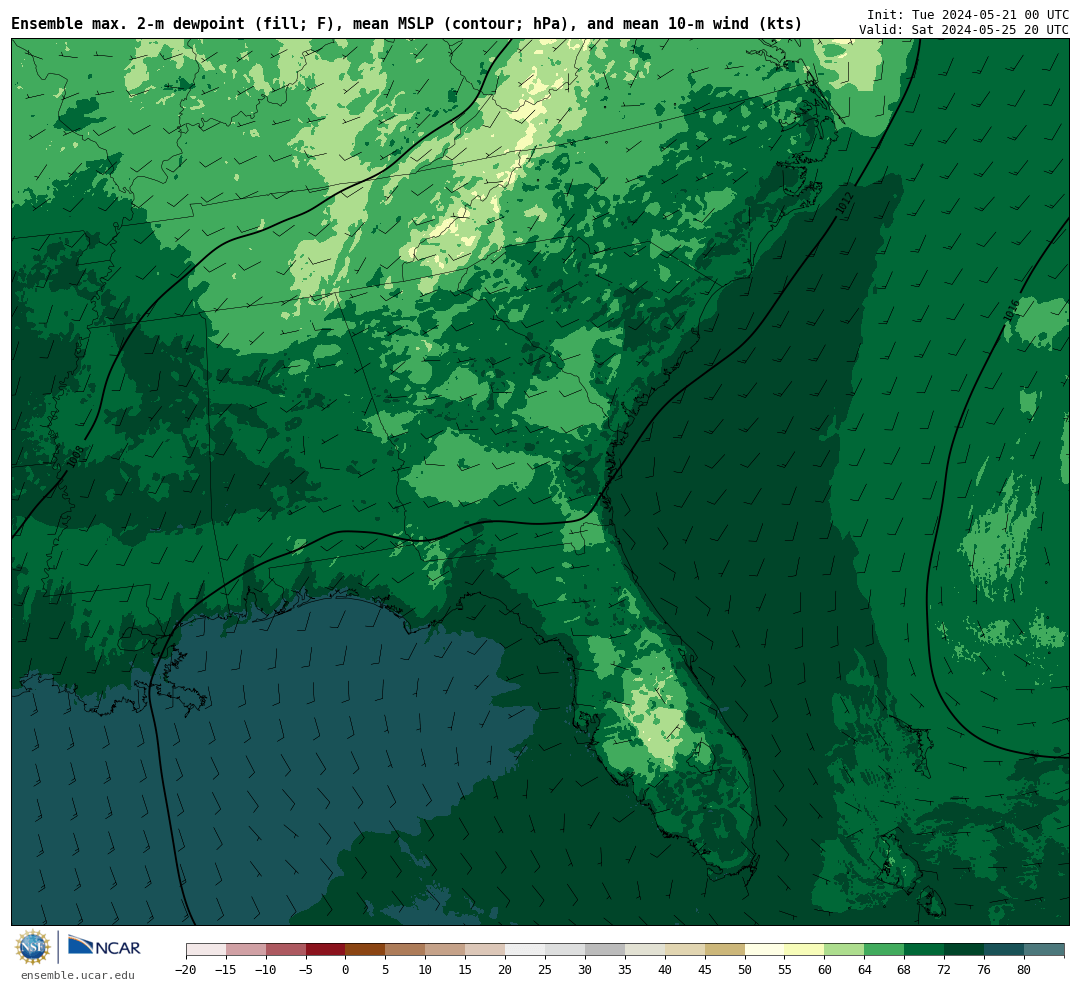
Task: Click the 68 colorbar tick label
Action: (905, 969)
